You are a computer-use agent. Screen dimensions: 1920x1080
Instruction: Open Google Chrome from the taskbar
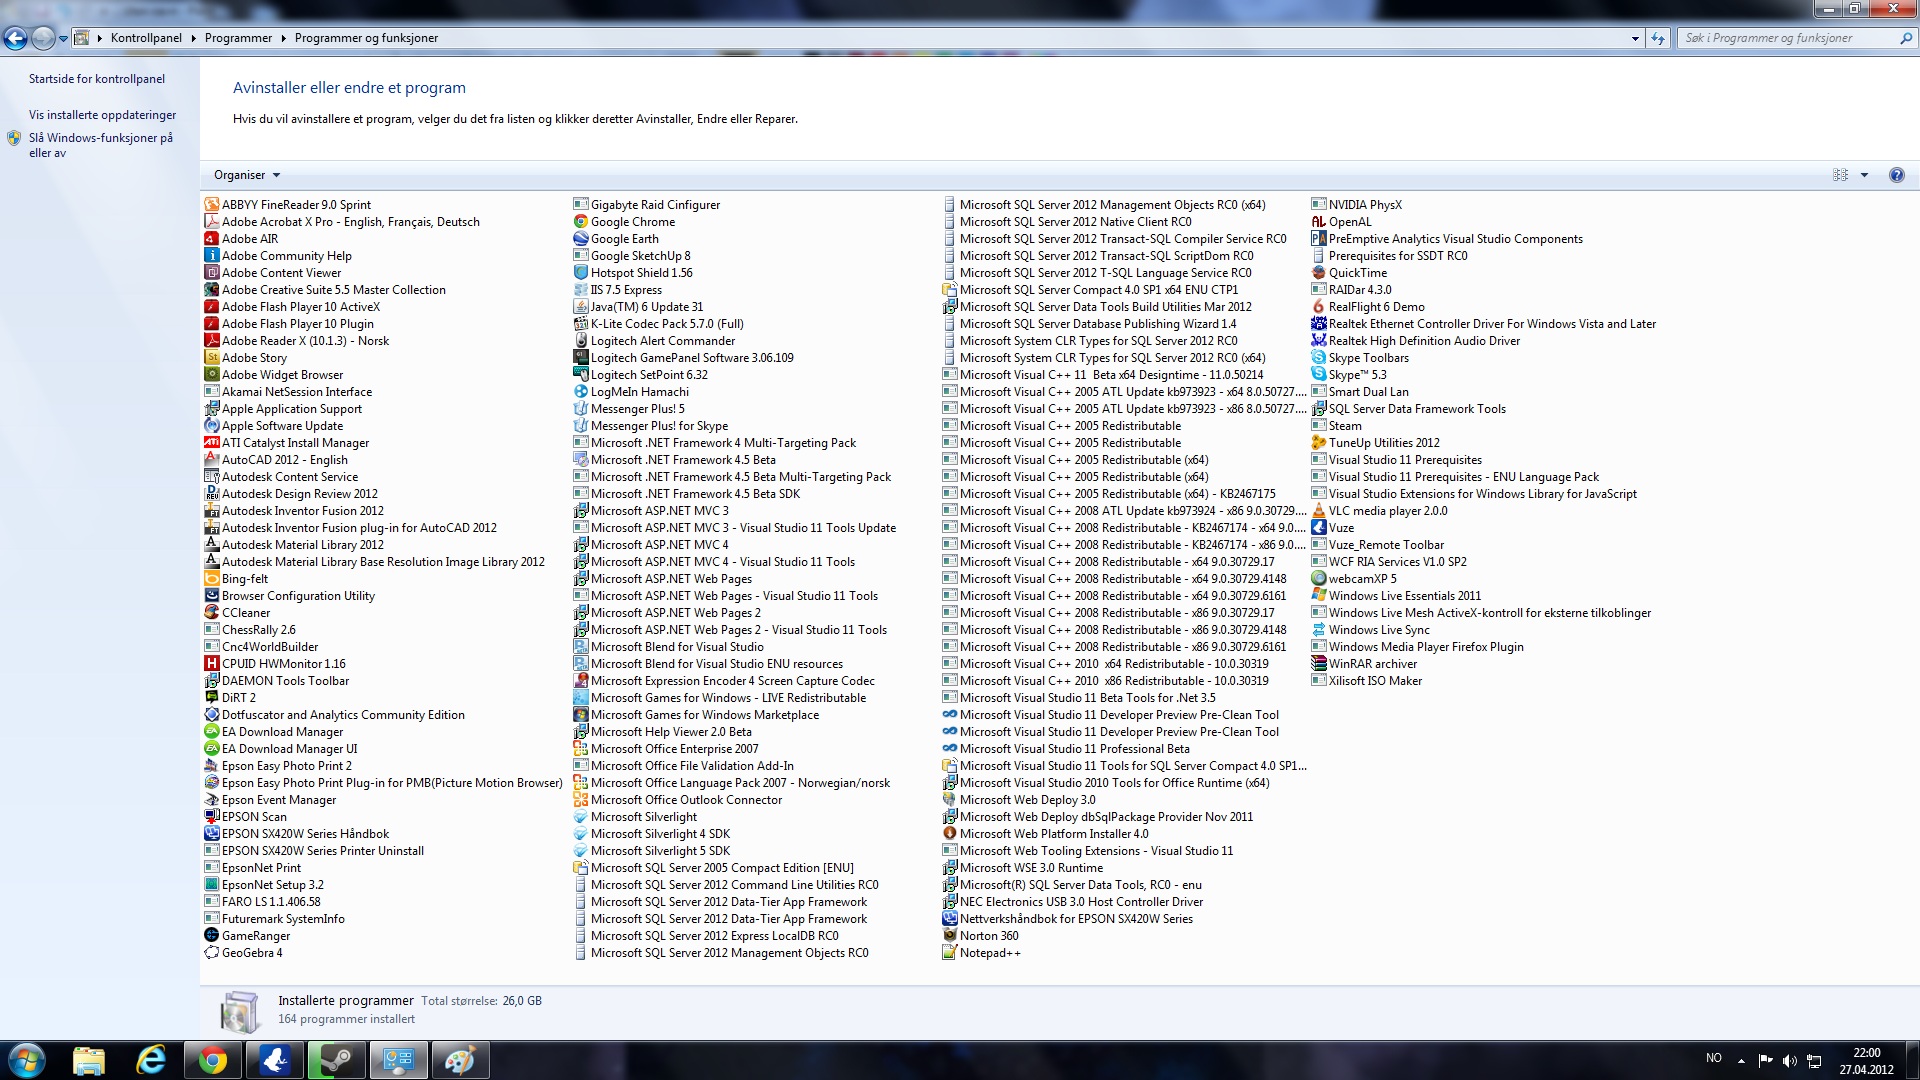coord(212,1060)
